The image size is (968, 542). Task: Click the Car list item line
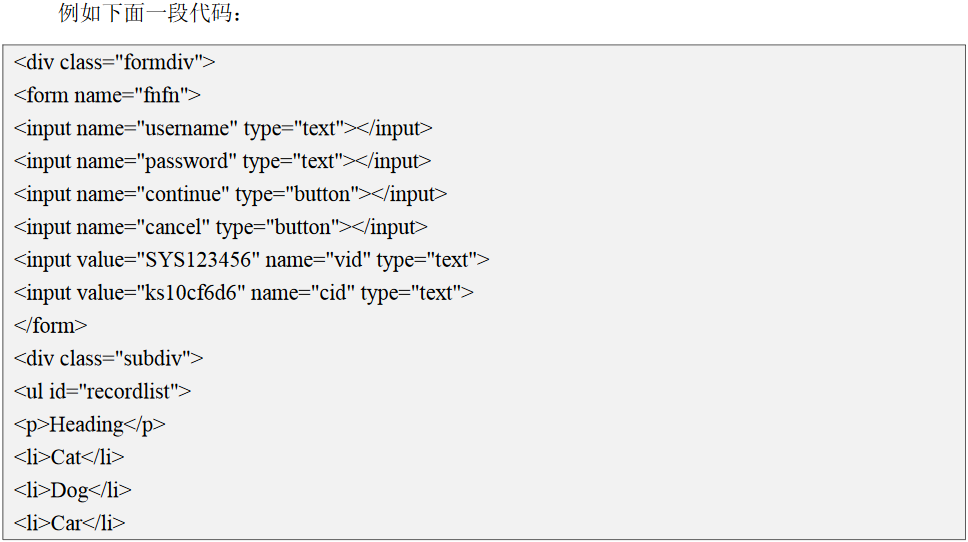pyautogui.click(x=70, y=524)
